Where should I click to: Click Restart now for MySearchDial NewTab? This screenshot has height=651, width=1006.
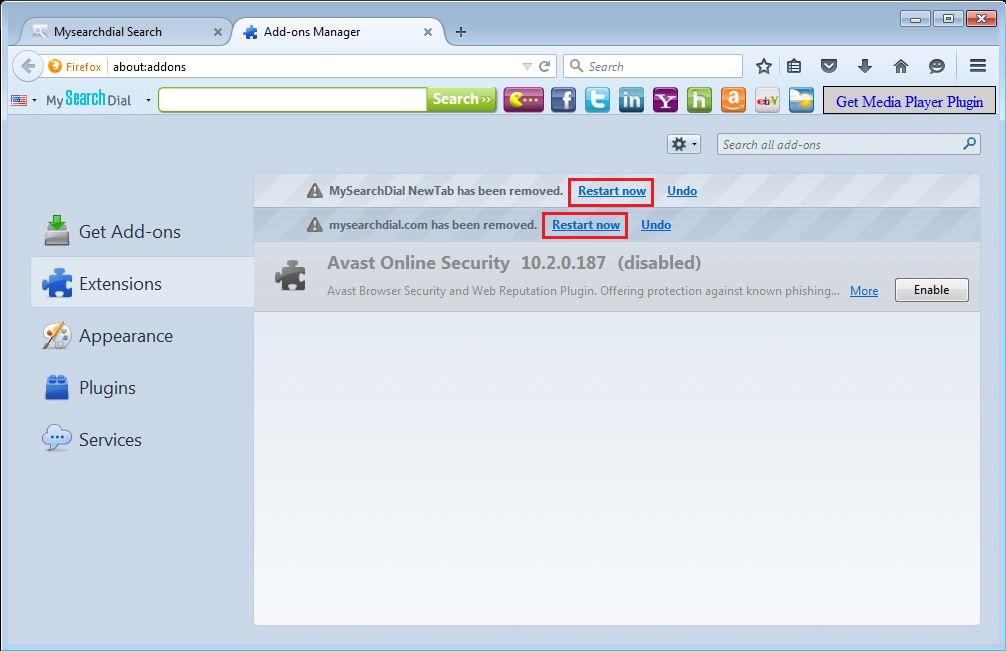click(611, 191)
